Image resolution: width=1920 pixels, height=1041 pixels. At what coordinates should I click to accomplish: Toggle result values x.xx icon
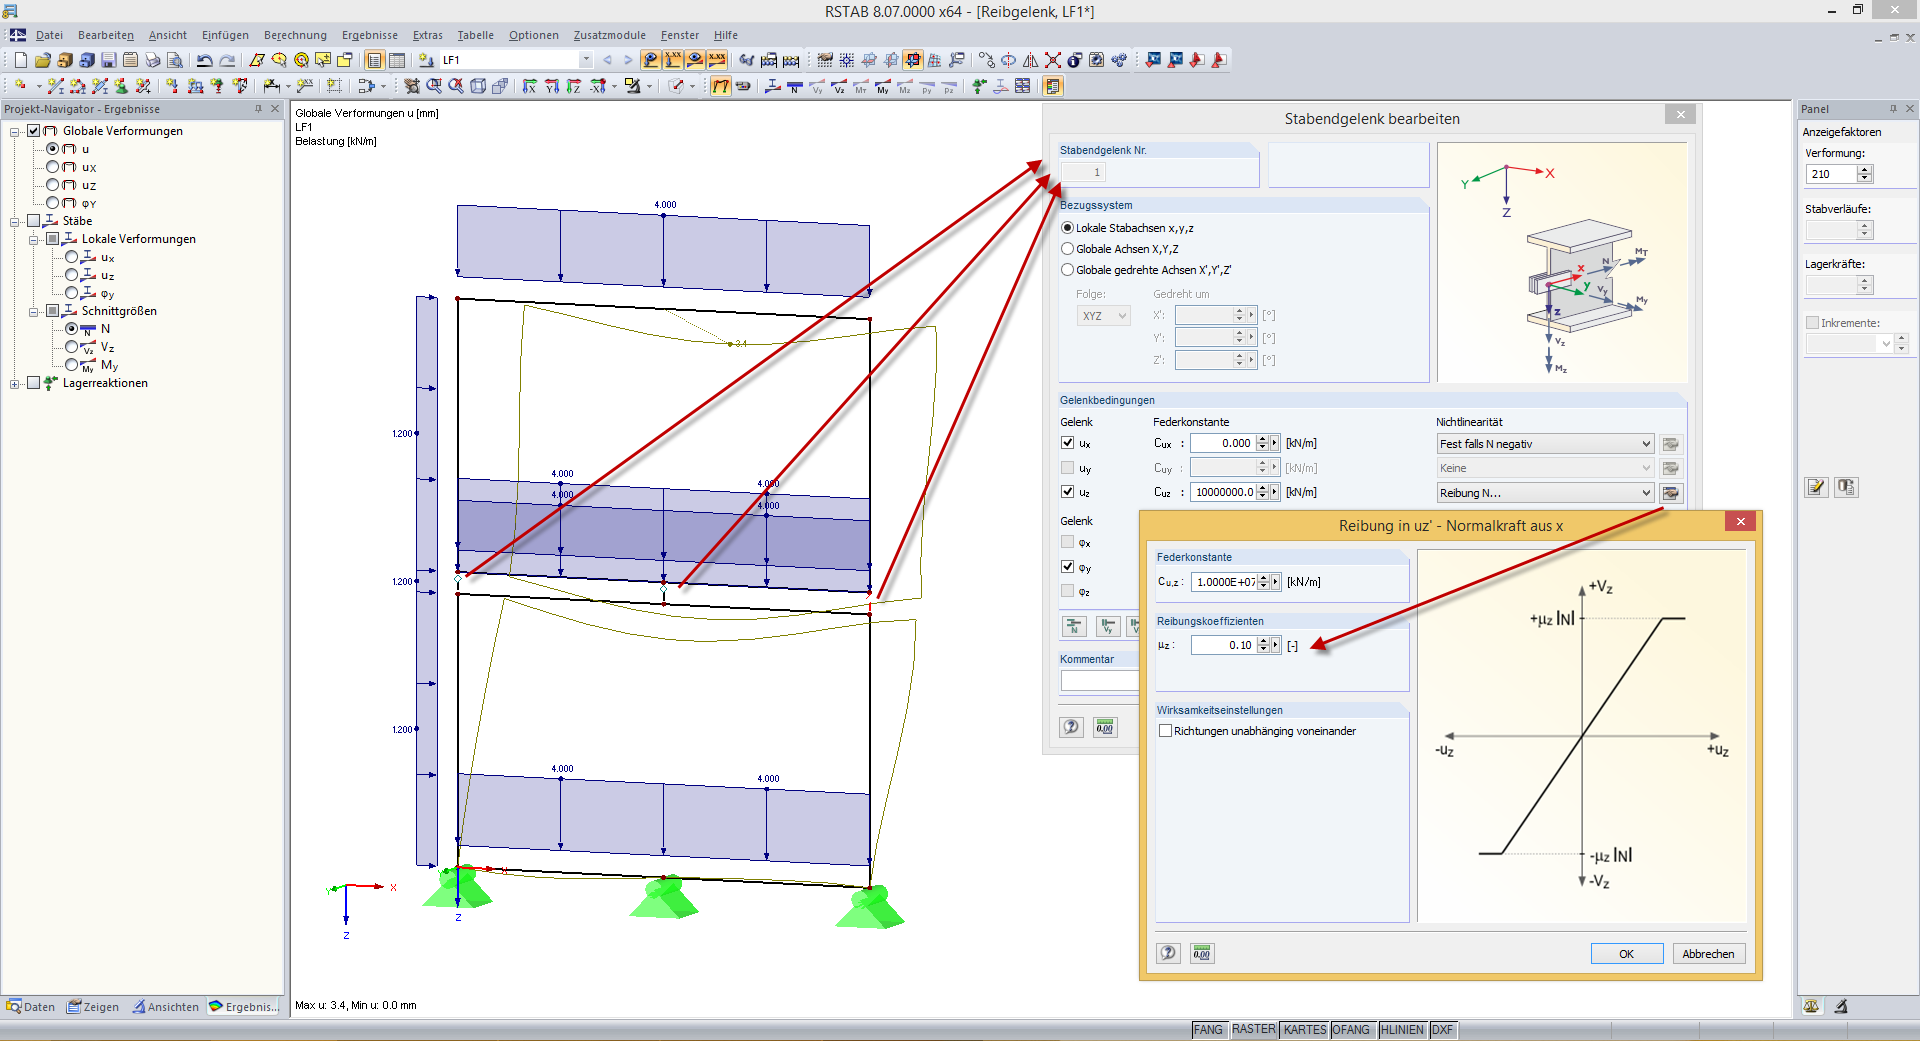click(x=717, y=60)
